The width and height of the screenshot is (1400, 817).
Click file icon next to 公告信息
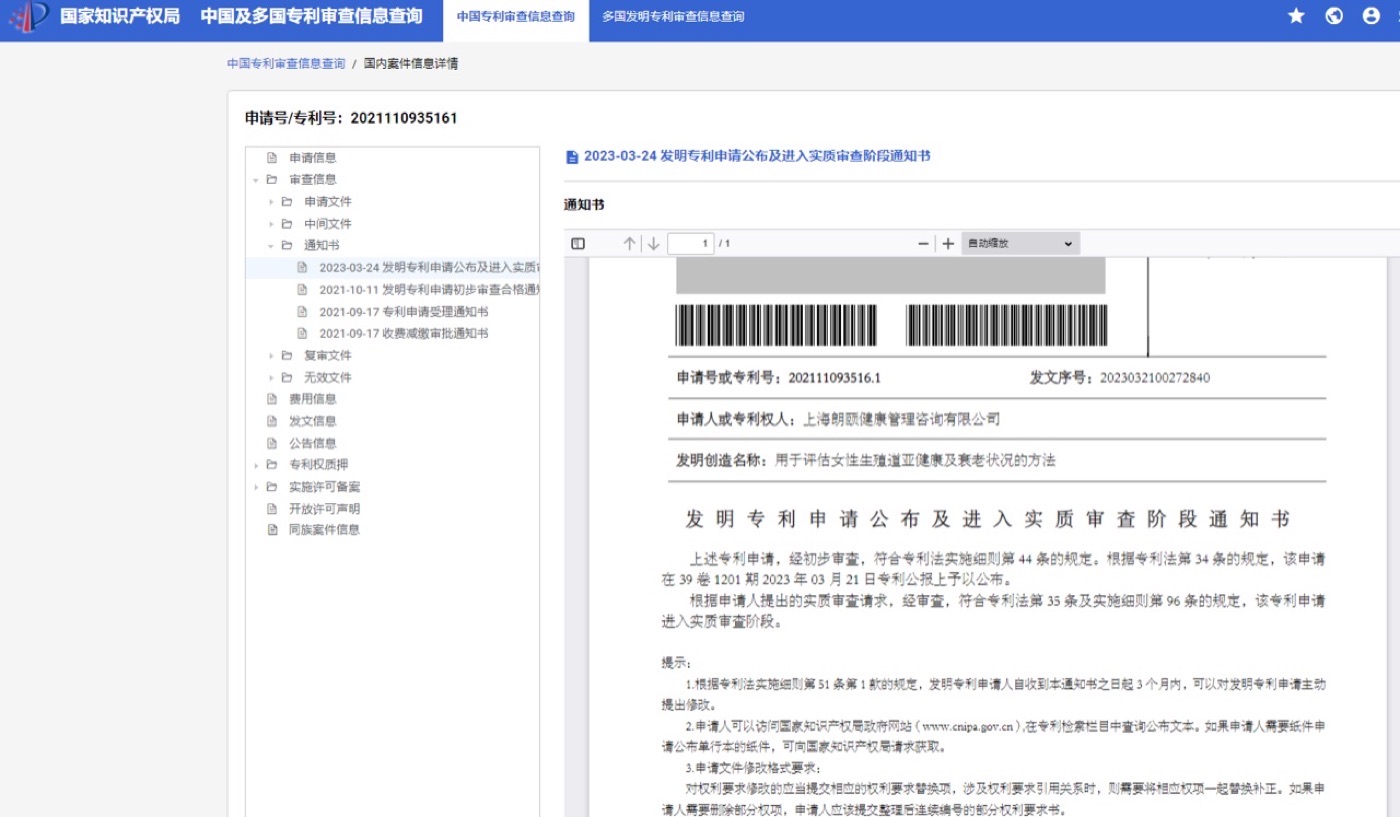(x=272, y=443)
